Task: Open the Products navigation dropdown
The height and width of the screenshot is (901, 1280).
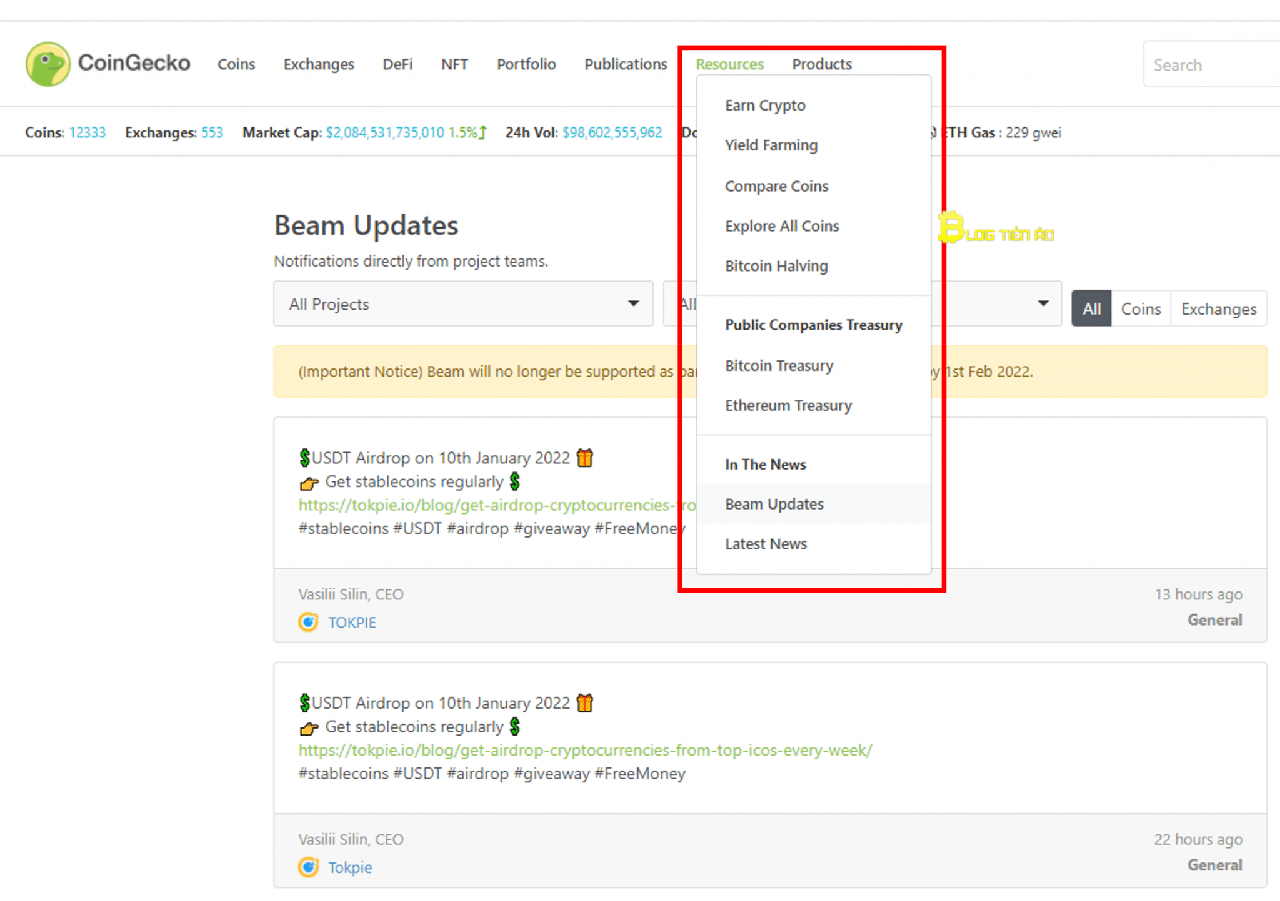Action: coord(821,64)
